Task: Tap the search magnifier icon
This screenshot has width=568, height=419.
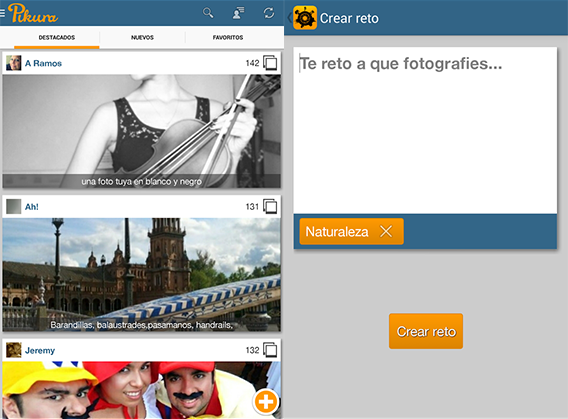Action: 208,13
